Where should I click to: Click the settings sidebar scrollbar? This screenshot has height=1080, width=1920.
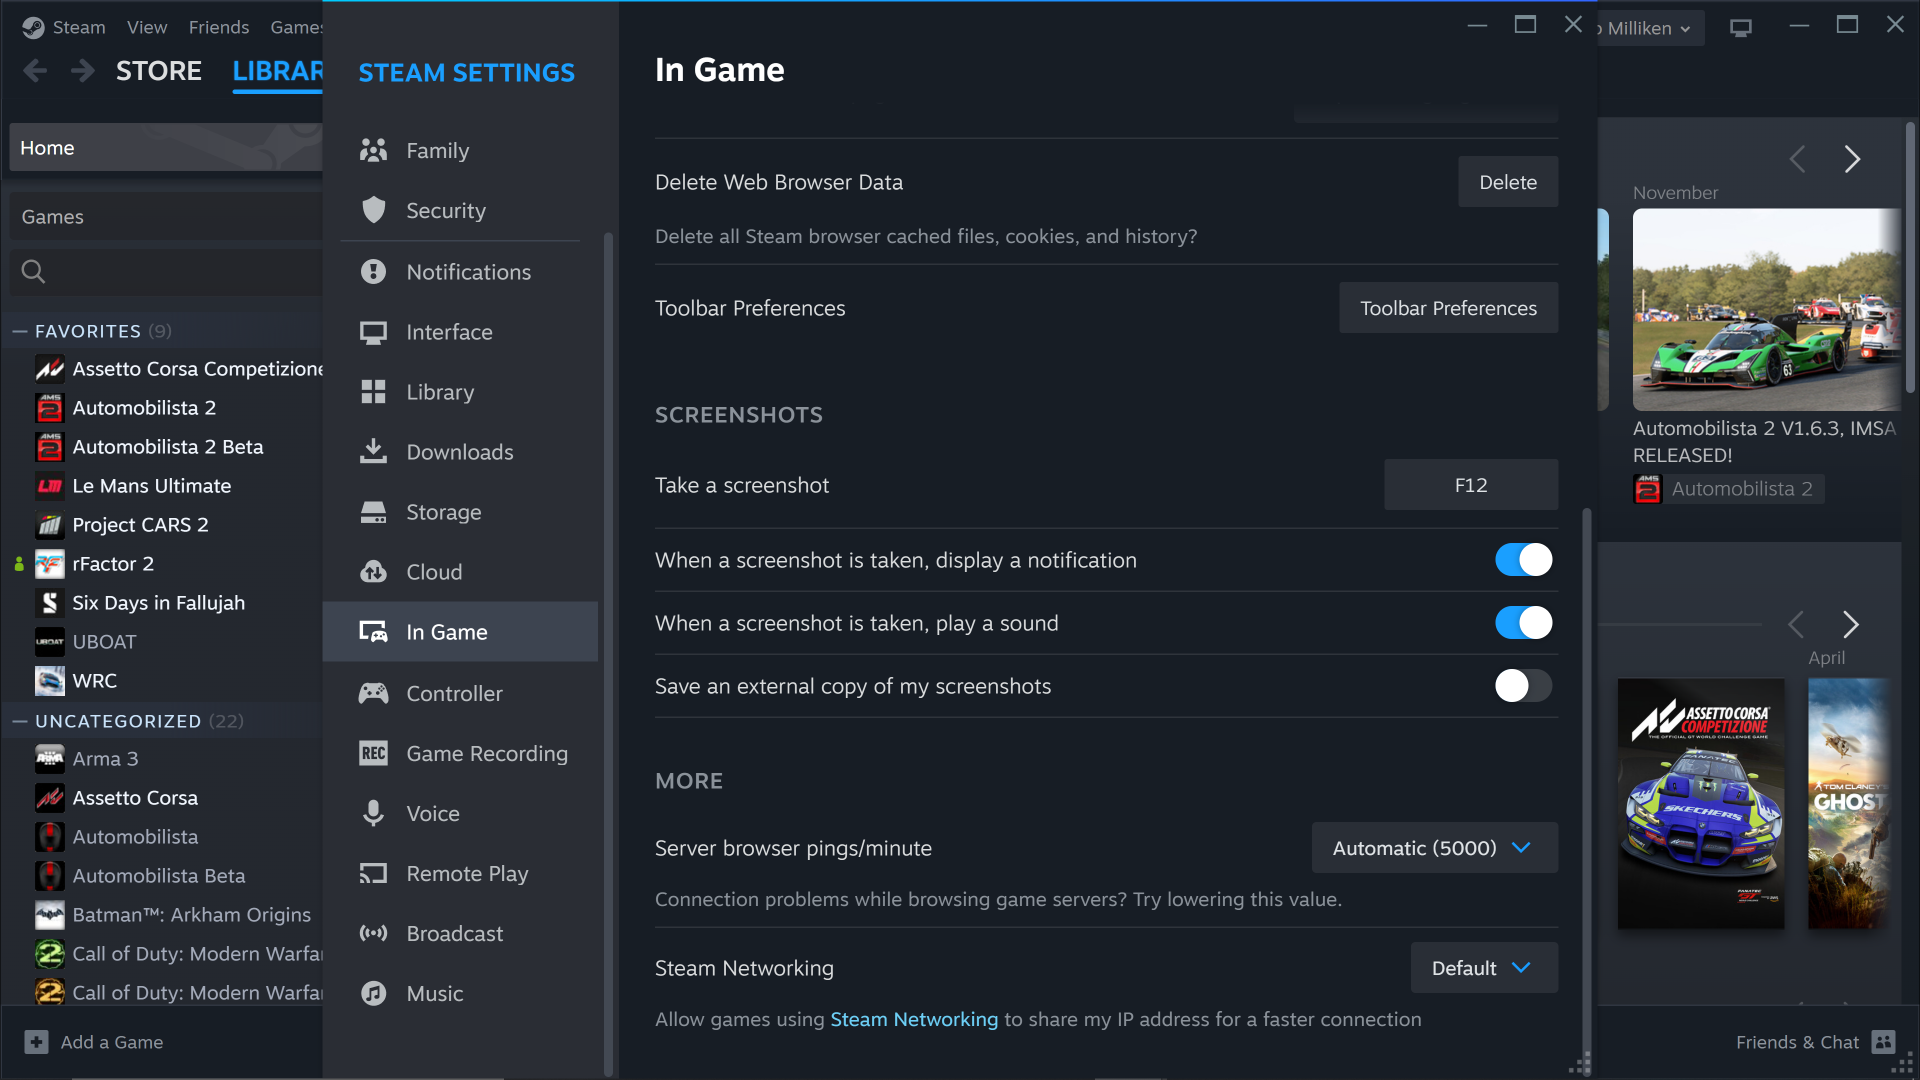click(x=608, y=655)
